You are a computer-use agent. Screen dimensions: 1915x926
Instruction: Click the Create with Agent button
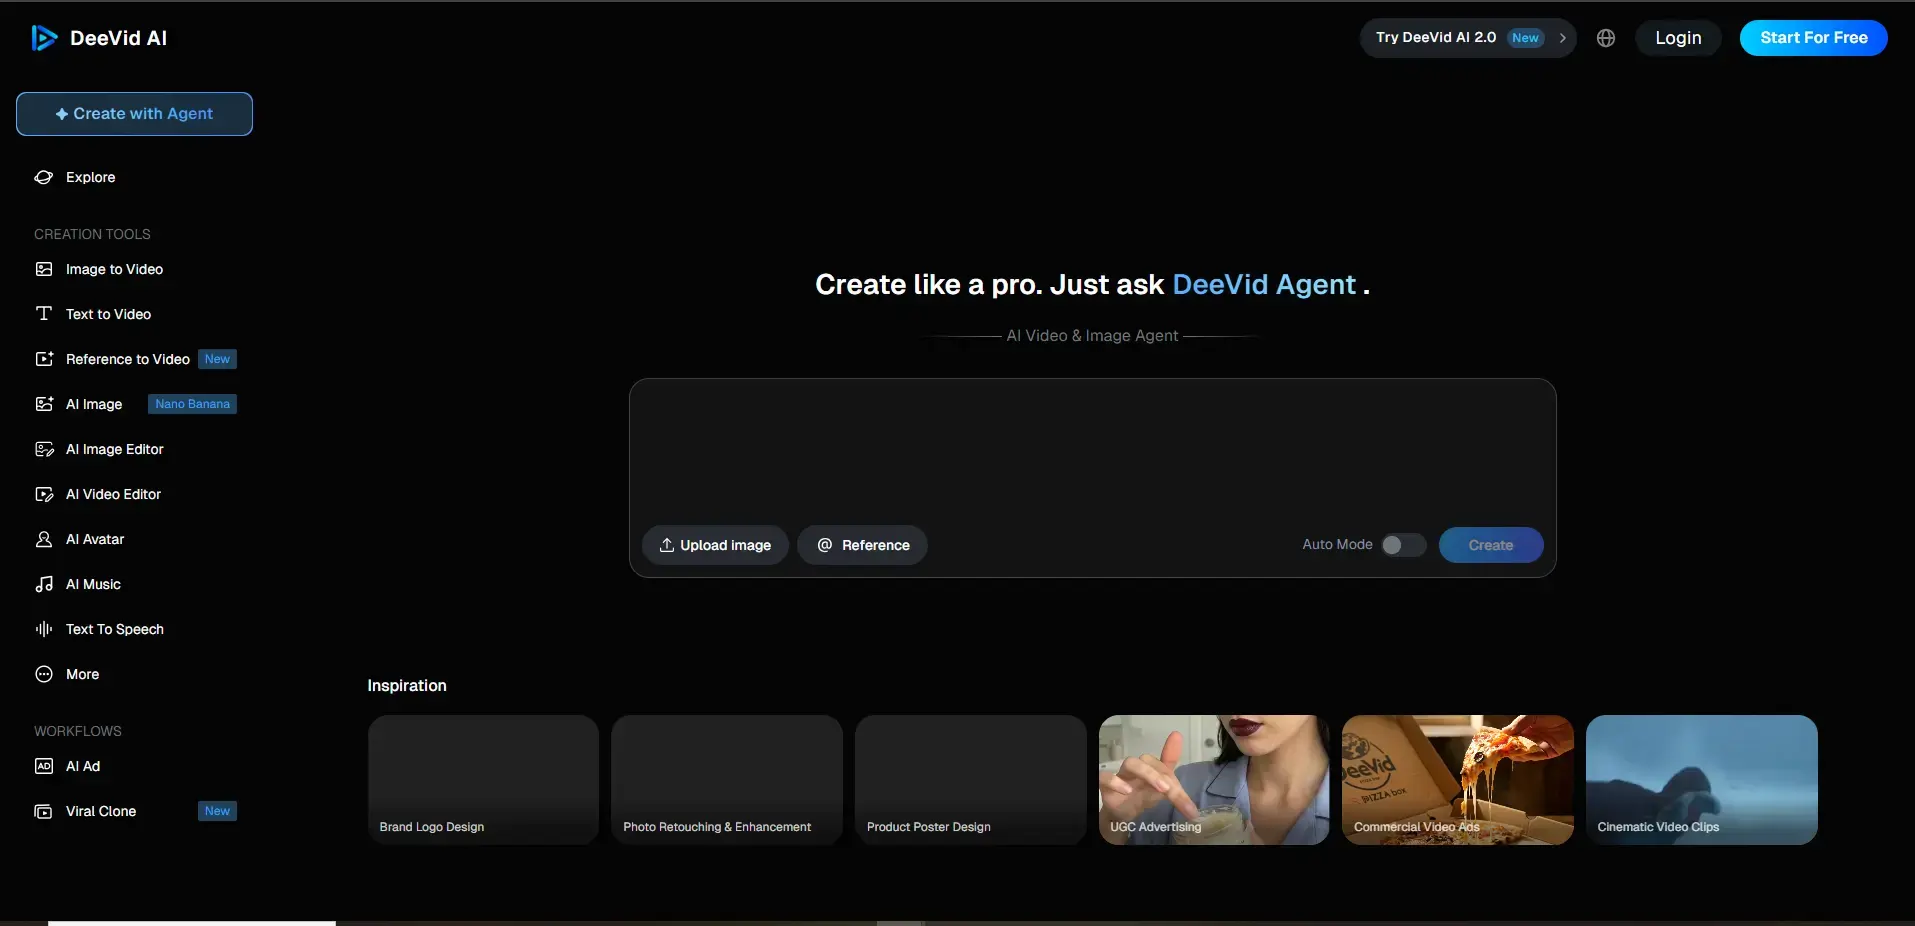click(x=134, y=114)
